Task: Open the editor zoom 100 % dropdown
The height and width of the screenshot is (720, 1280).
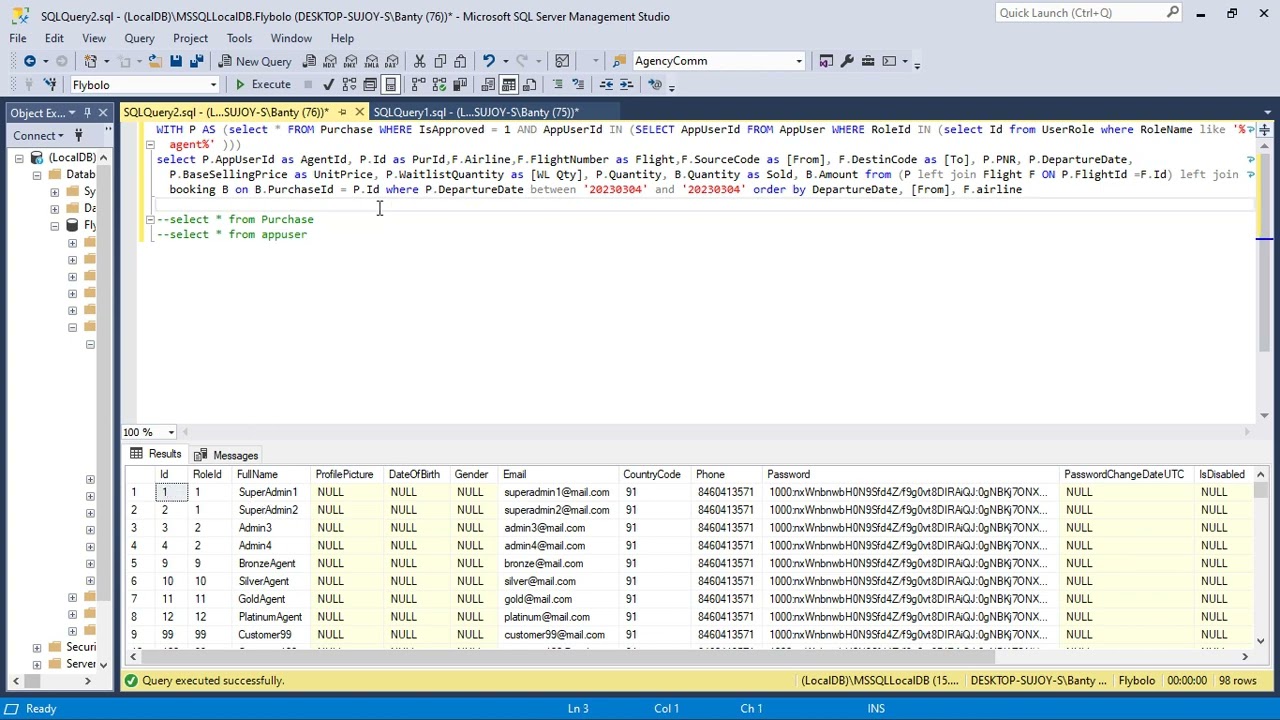Action: pyautogui.click(x=170, y=432)
